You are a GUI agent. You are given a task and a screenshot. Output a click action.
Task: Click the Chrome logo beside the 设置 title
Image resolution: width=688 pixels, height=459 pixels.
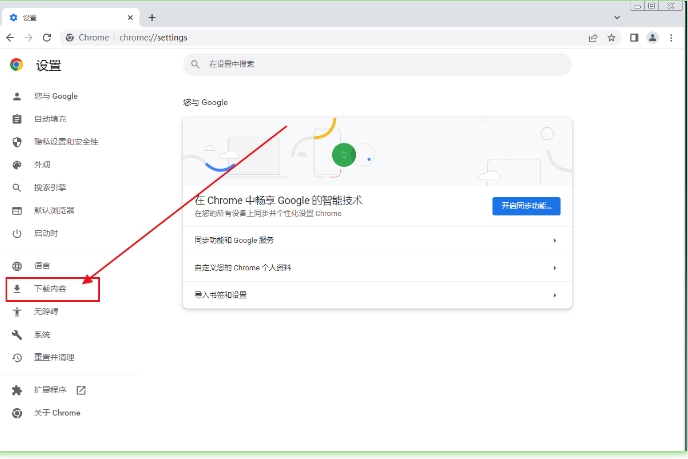[17, 65]
